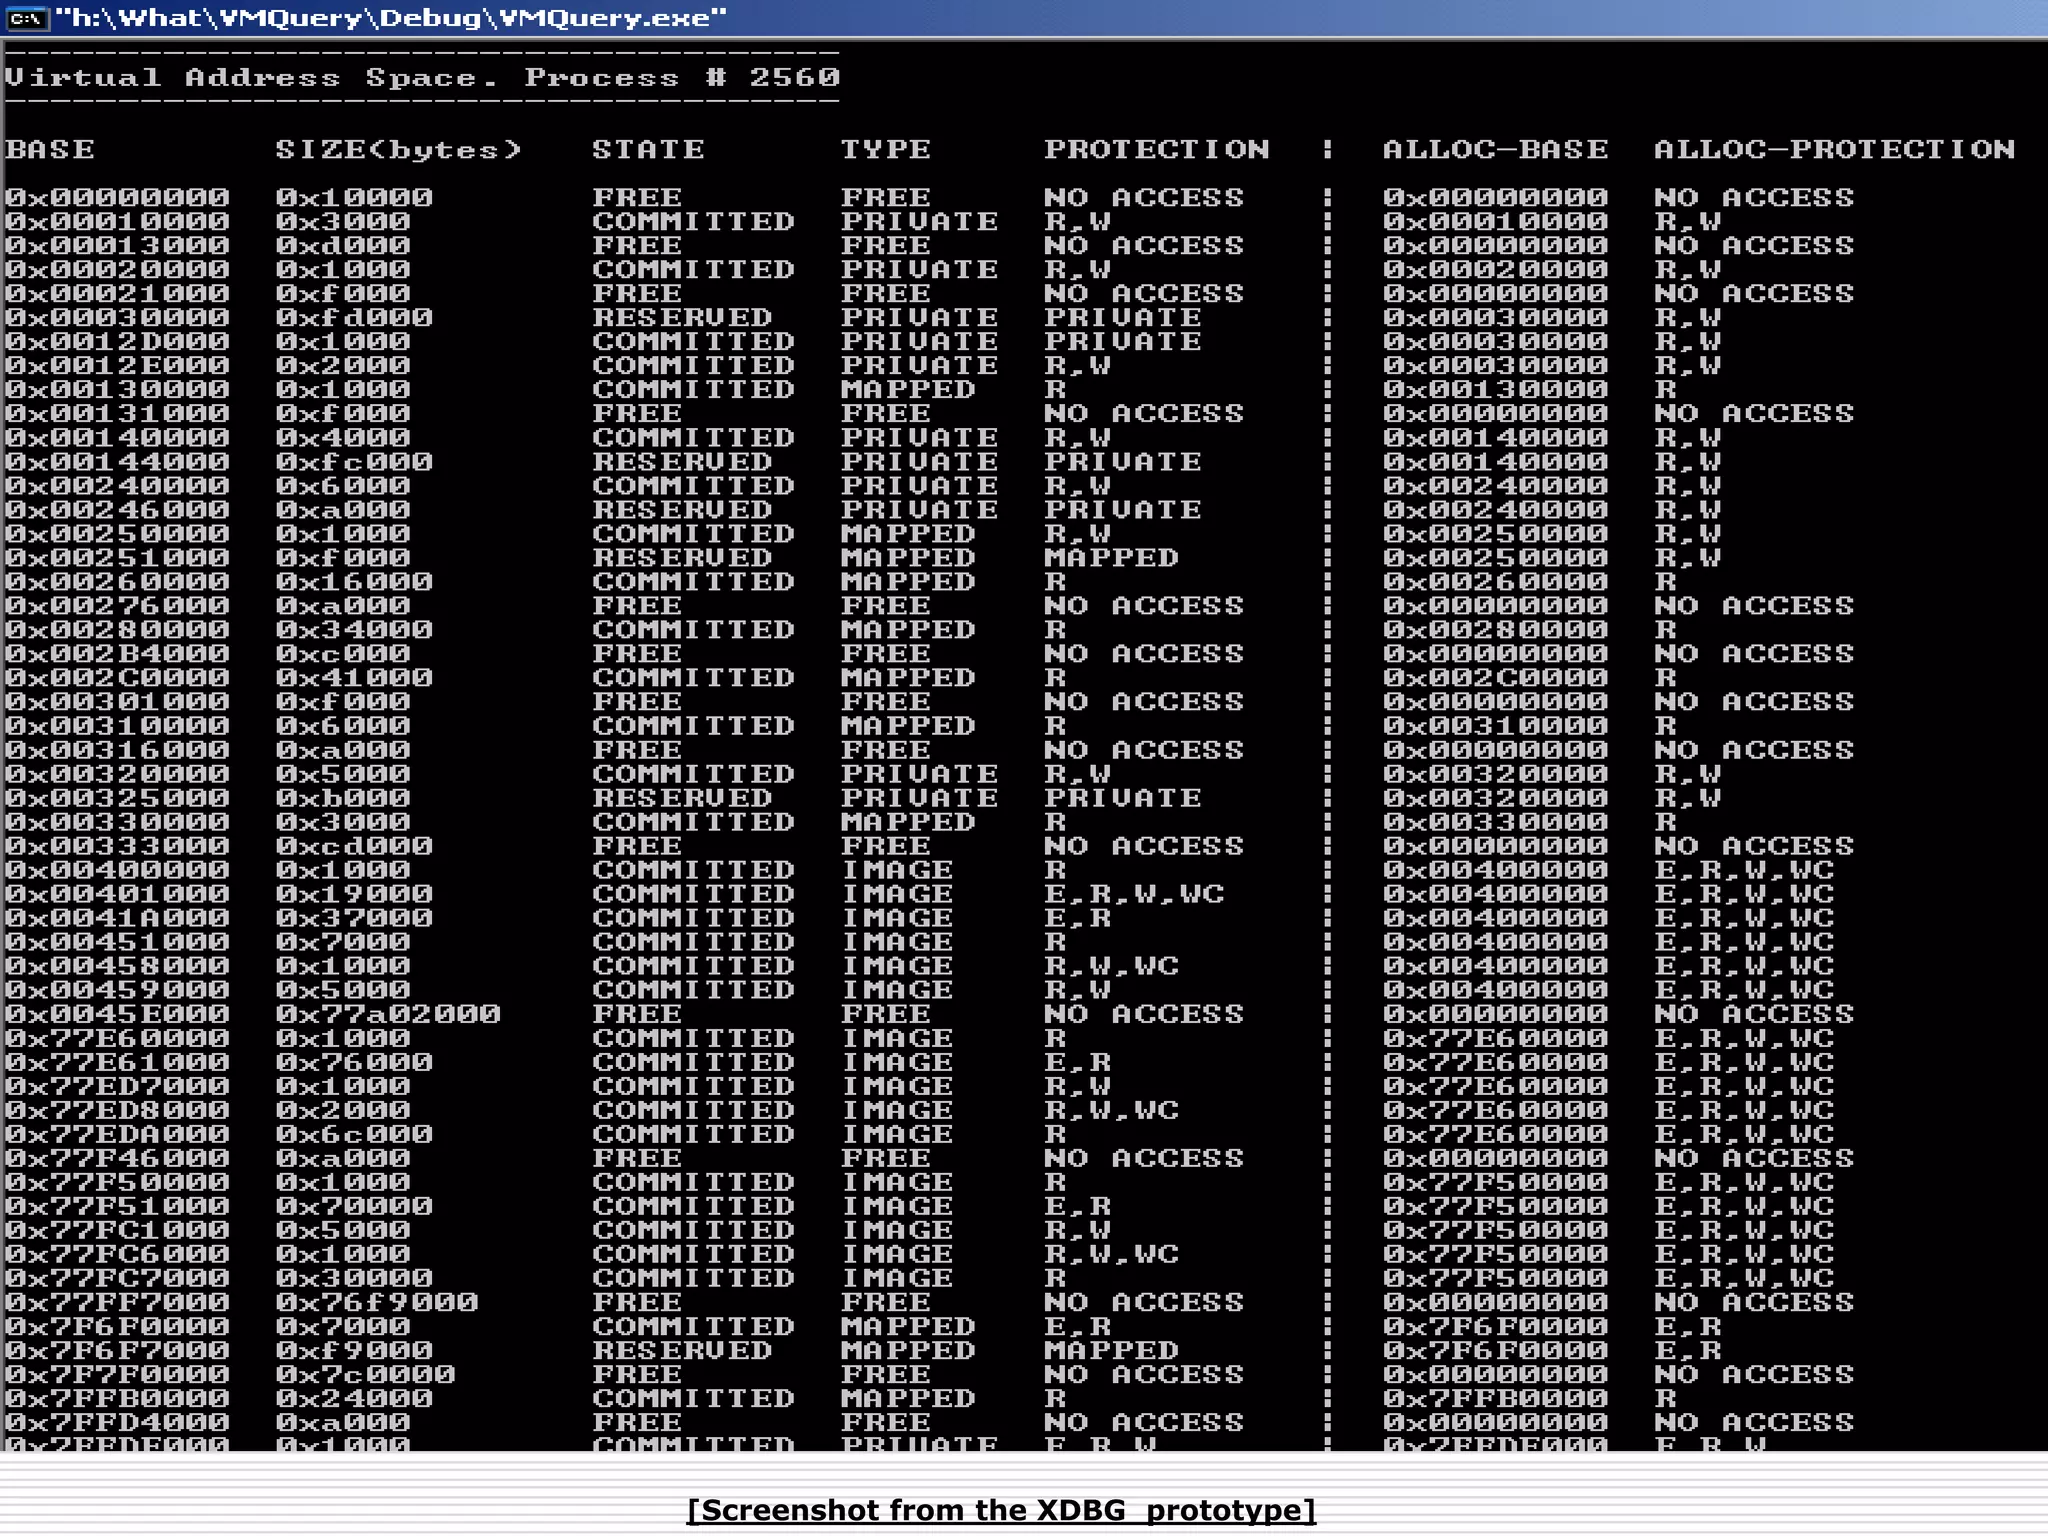Image resolution: width=2048 pixels, height=1536 pixels.
Task: Click the ALLOC-BASE column header
Action: click(1496, 150)
